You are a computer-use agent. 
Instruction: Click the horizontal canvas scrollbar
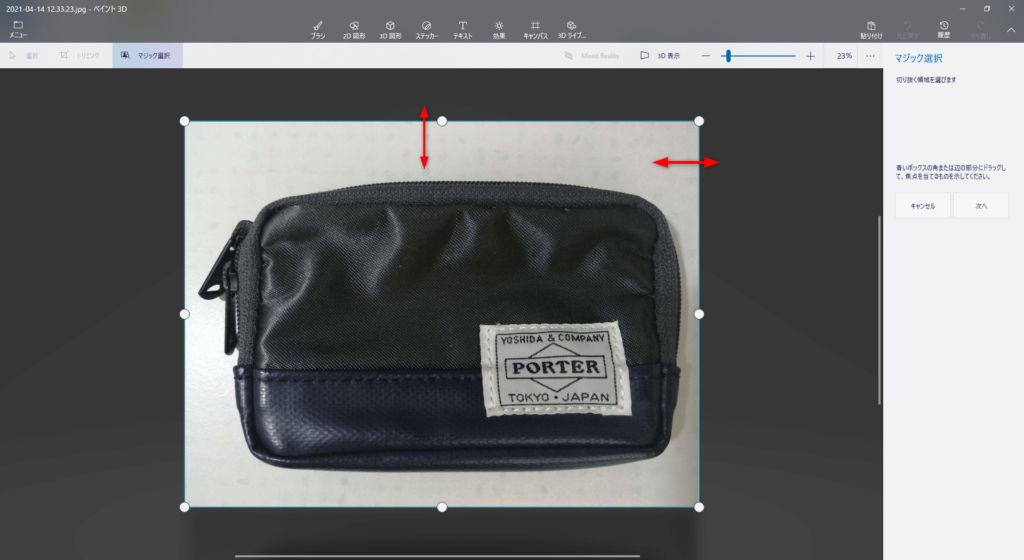point(438,556)
